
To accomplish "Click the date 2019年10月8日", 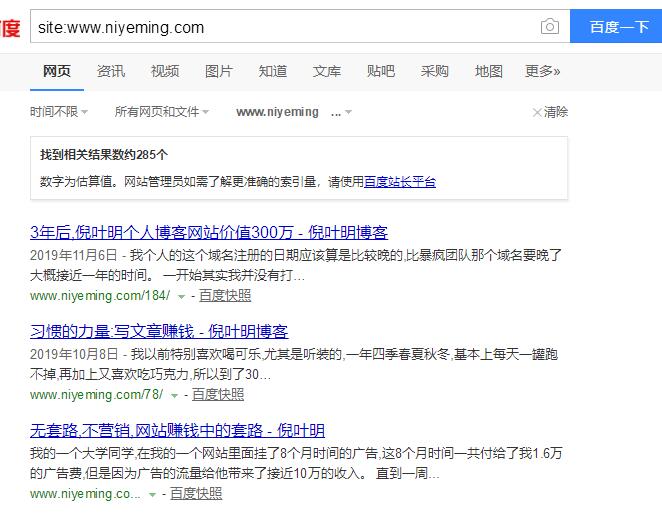I will tap(74, 354).
